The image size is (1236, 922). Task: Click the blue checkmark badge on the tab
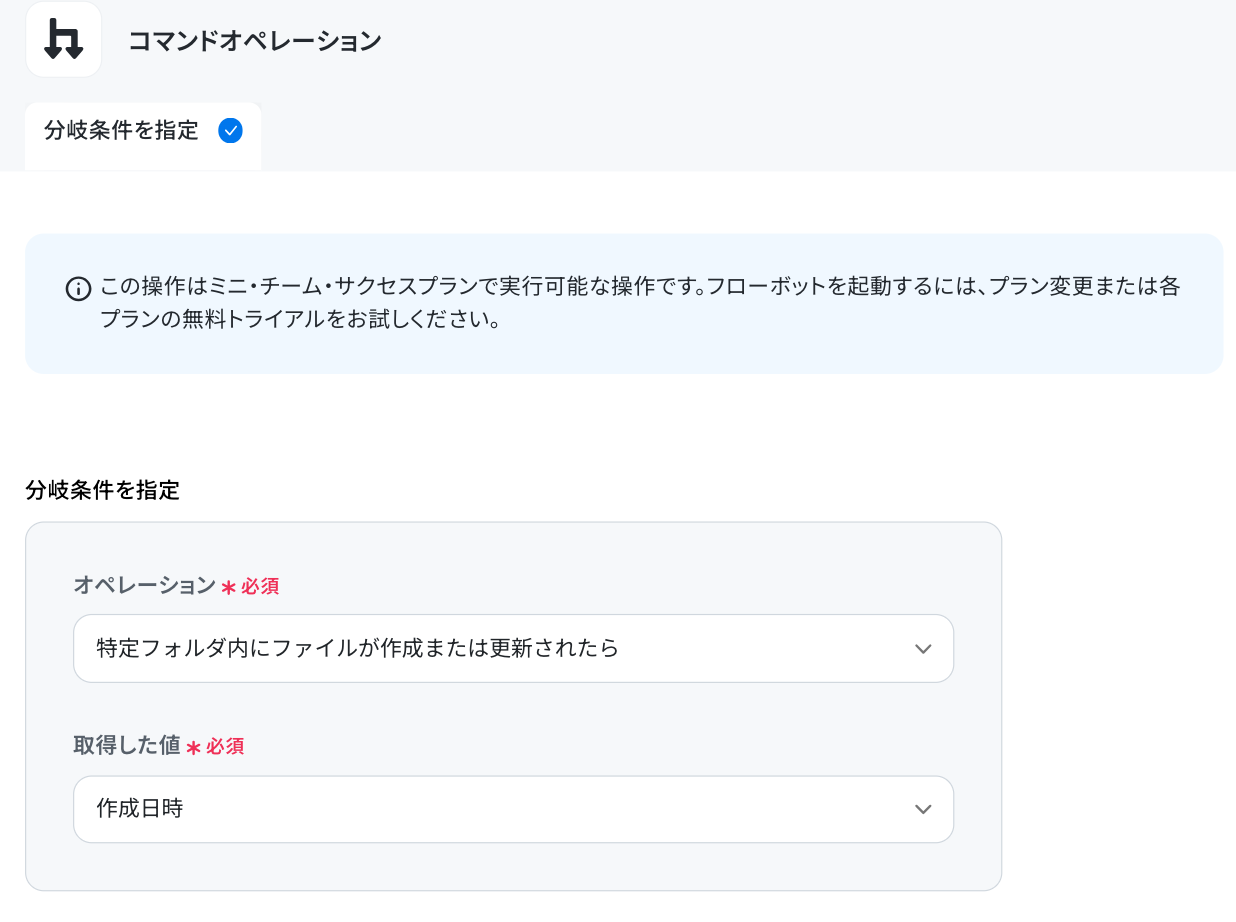point(230,131)
